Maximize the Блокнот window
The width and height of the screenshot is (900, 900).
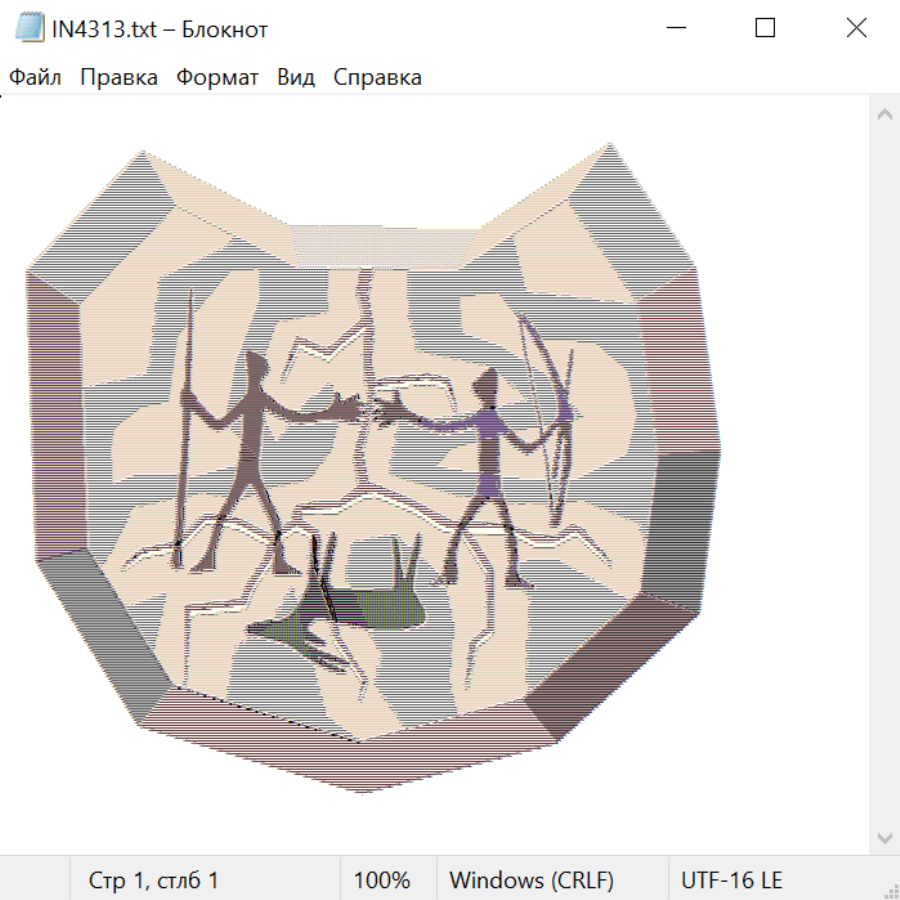[x=765, y=28]
